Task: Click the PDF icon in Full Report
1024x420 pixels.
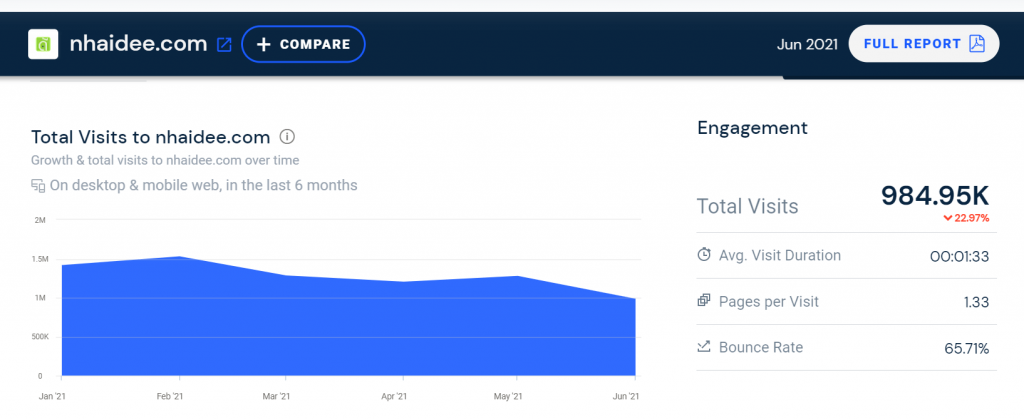Action: pyautogui.click(x=976, y=44)
